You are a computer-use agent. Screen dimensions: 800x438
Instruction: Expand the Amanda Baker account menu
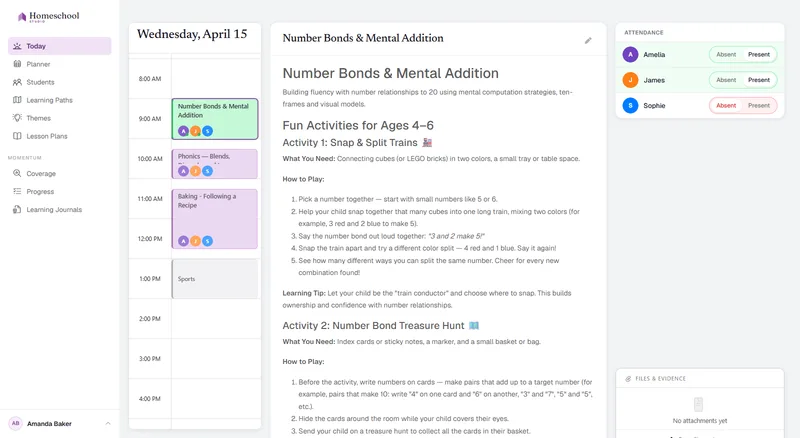[x=108, y=423]
